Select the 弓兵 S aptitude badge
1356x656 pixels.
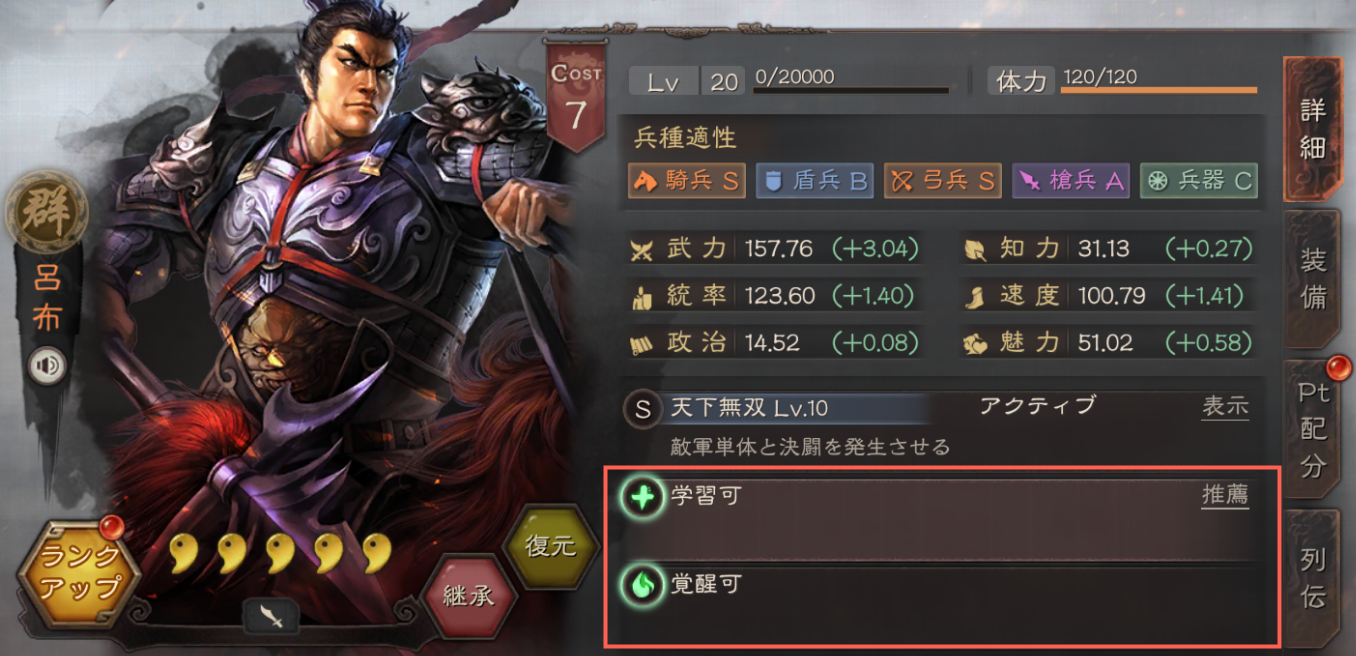point(943,181)
